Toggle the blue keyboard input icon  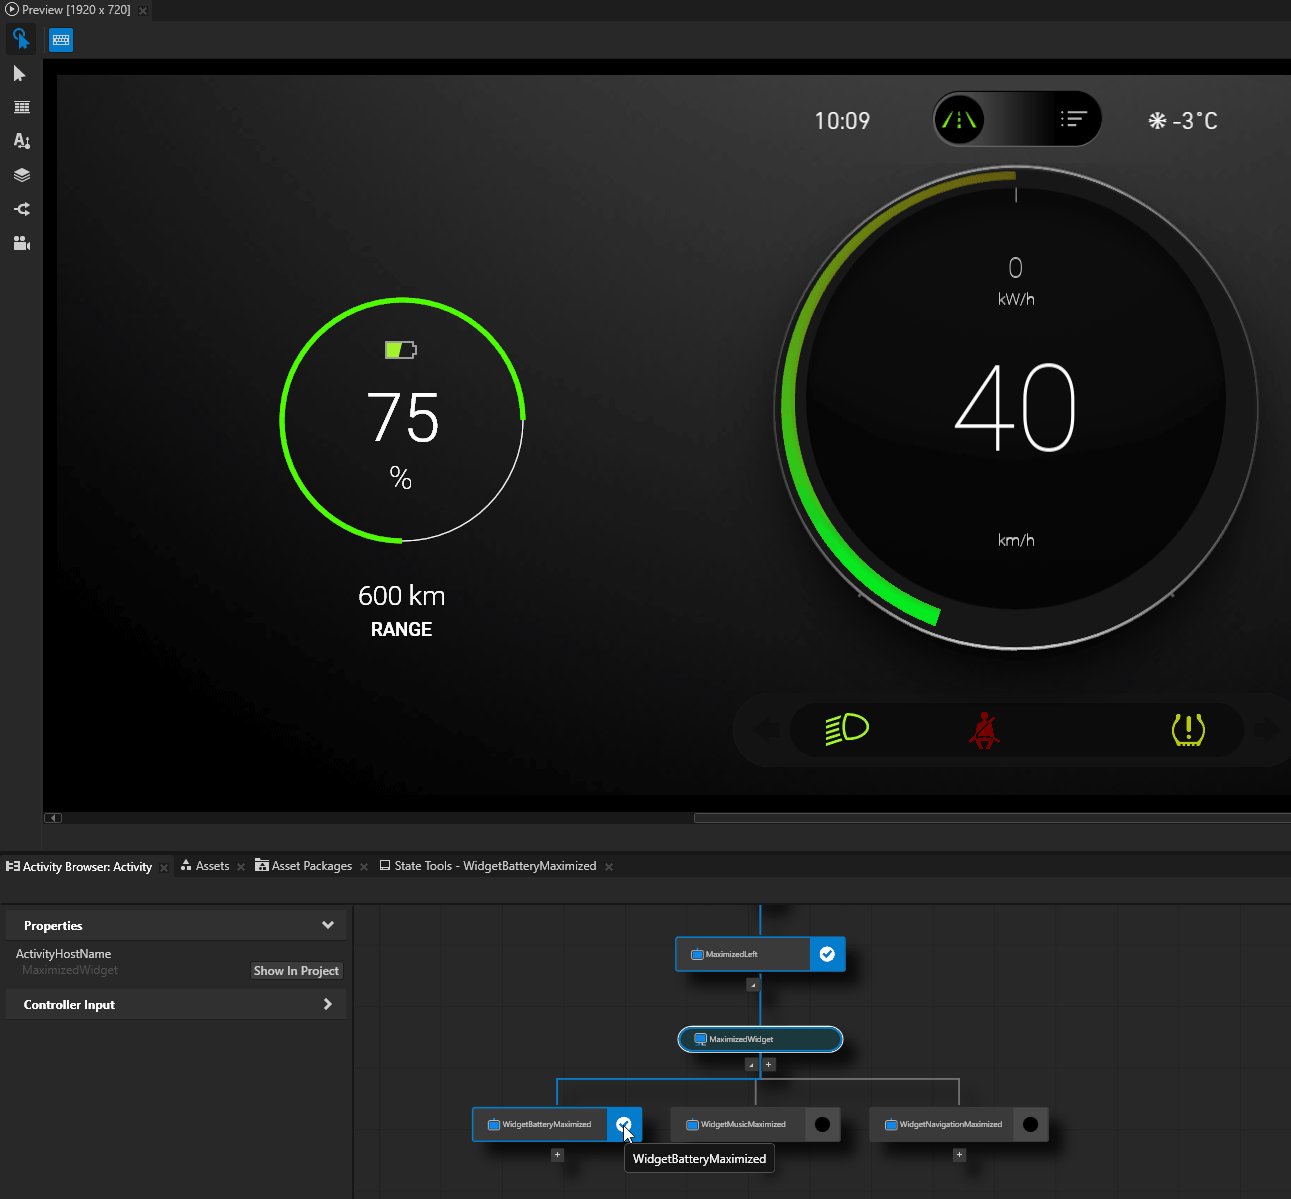(x=61, y=40)
